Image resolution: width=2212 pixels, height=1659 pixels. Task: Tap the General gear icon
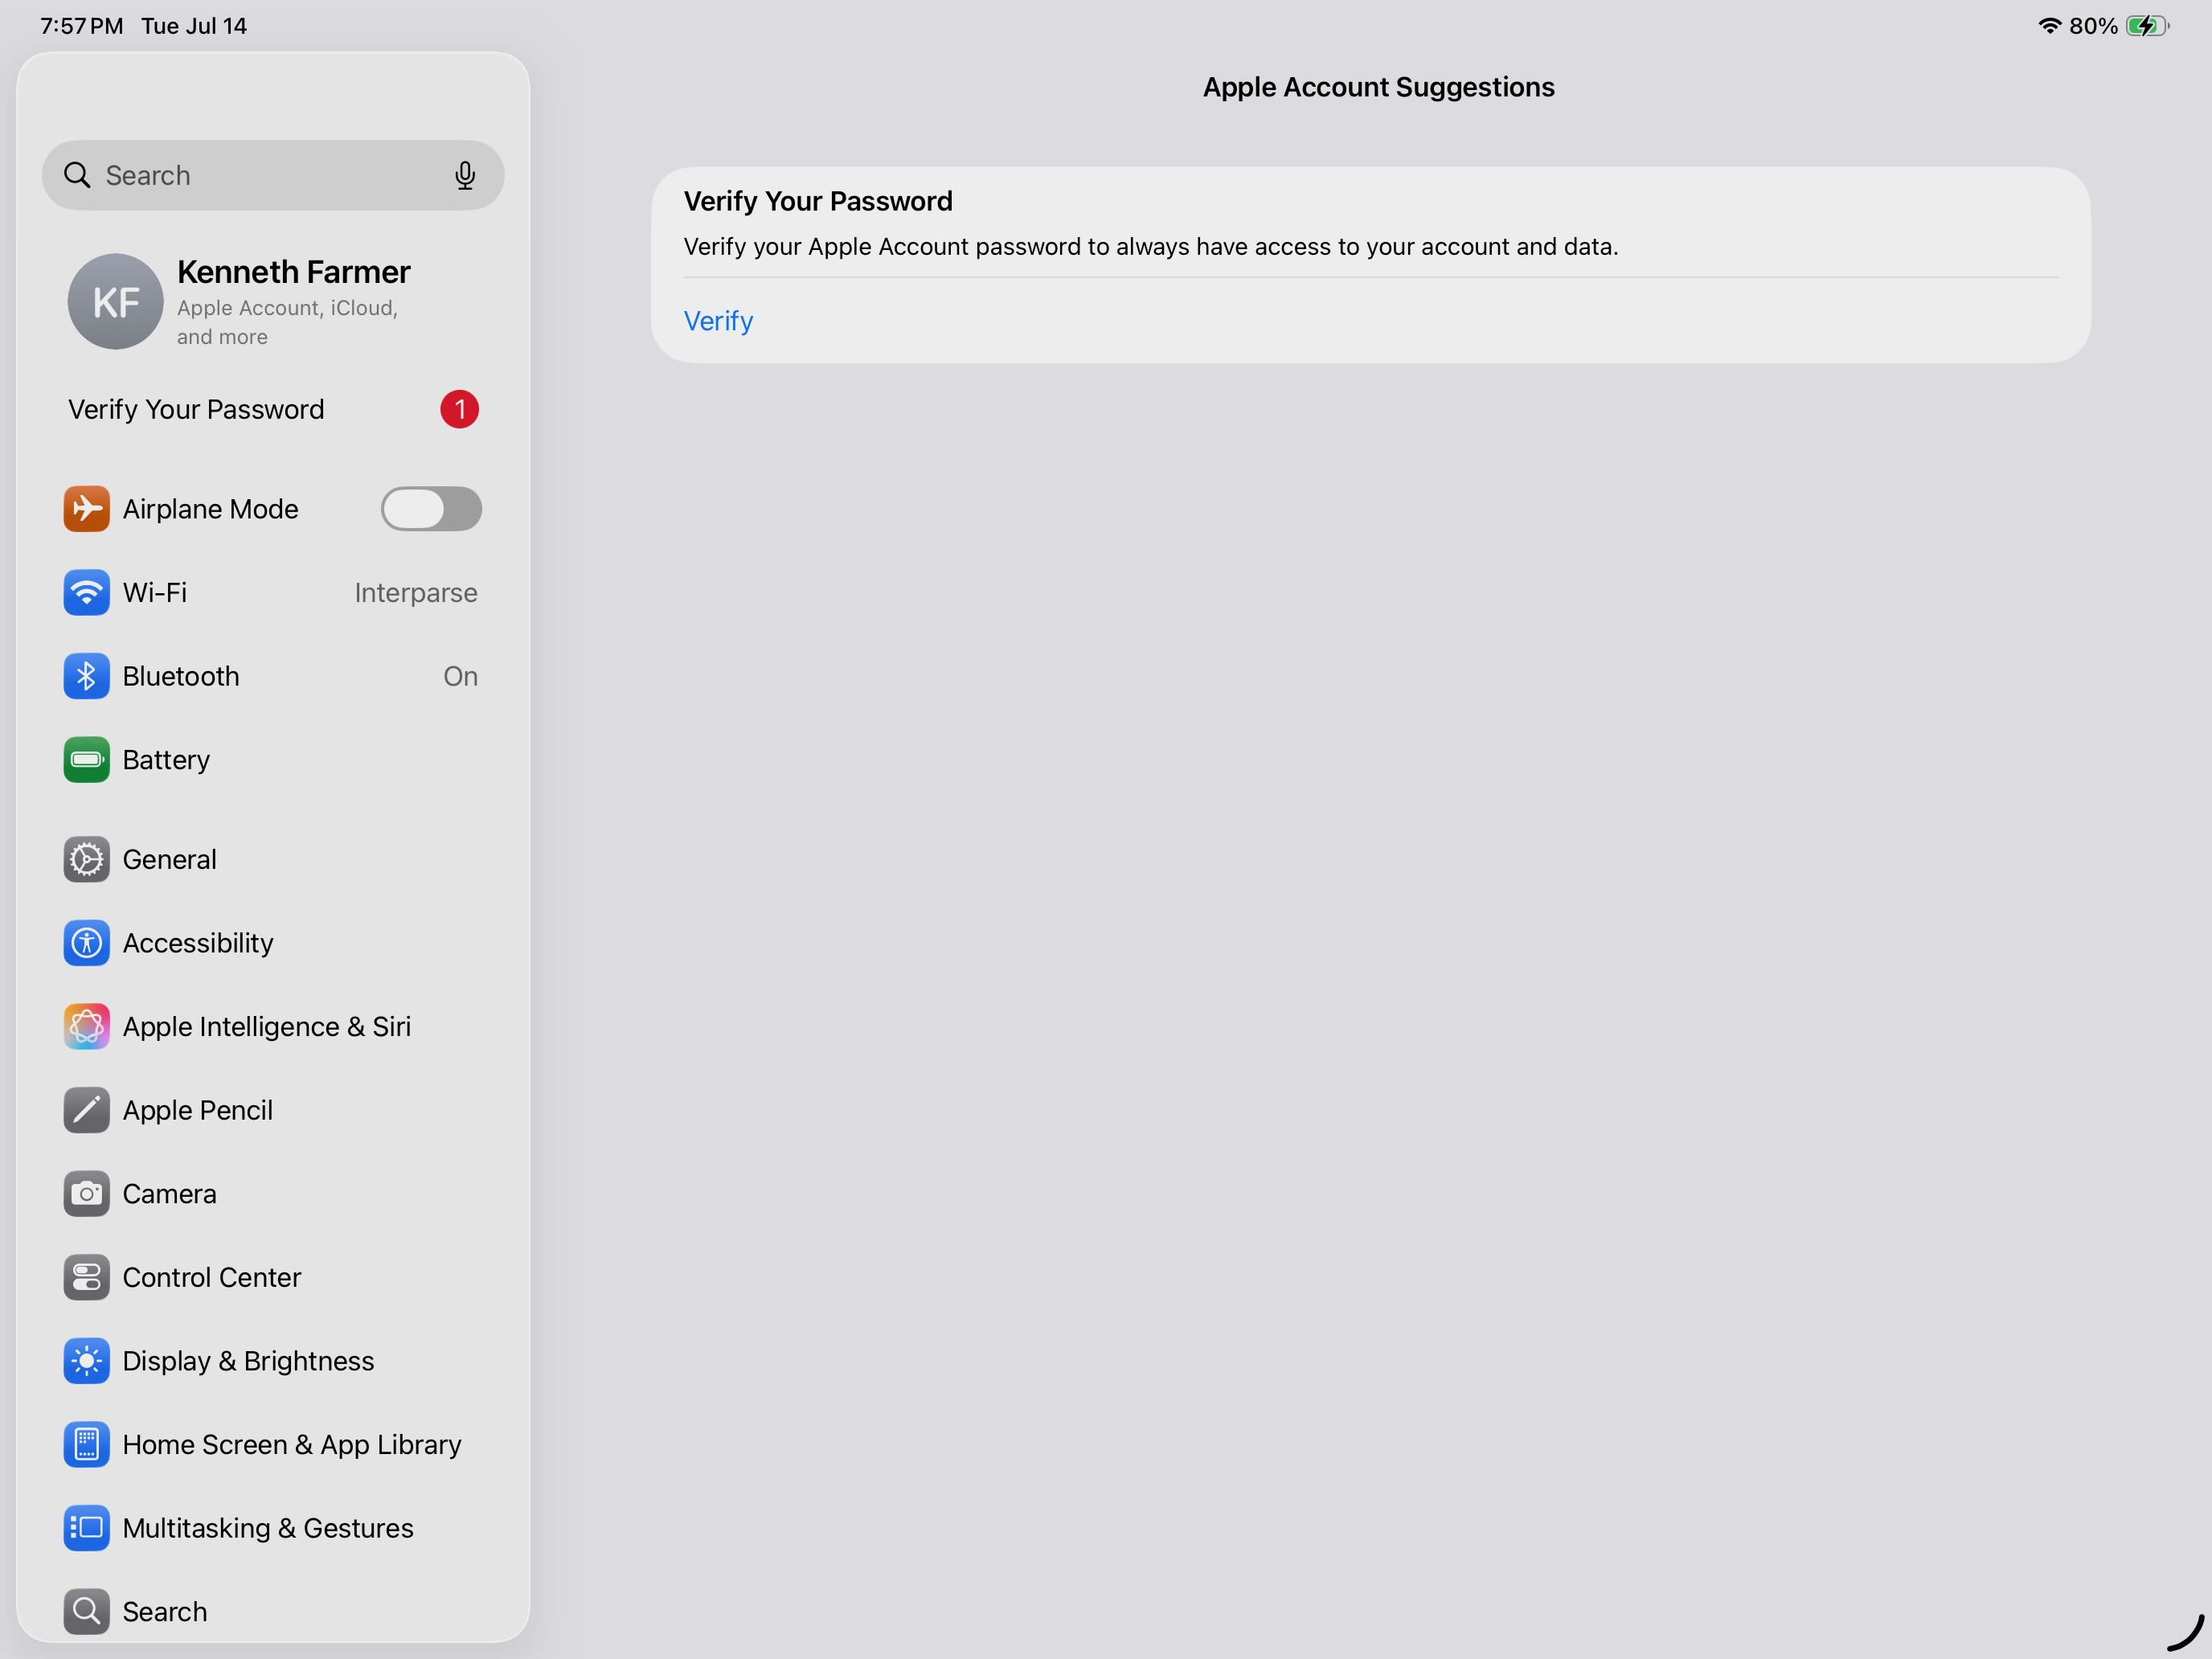(x=86, y=860)
